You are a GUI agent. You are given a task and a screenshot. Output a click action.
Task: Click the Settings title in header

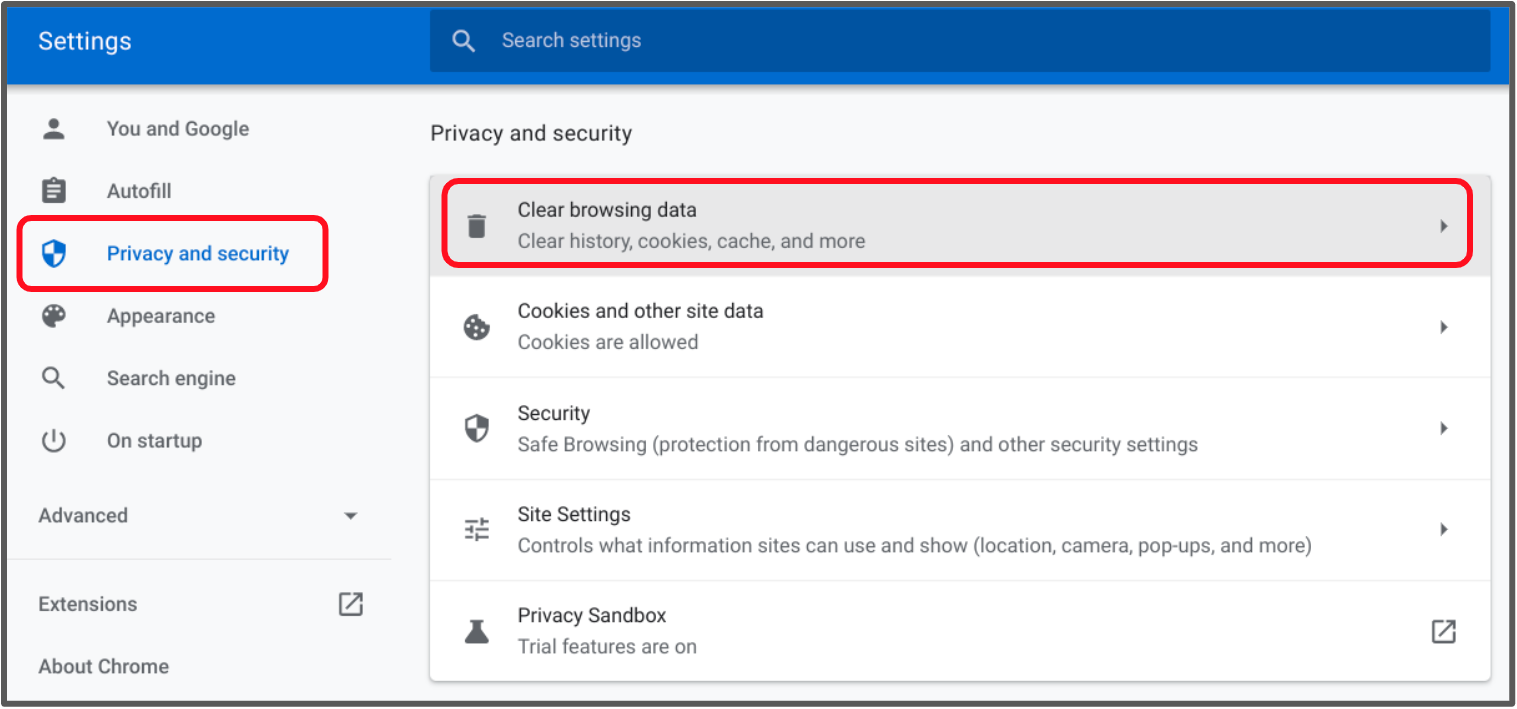click(x=85, y=41)
